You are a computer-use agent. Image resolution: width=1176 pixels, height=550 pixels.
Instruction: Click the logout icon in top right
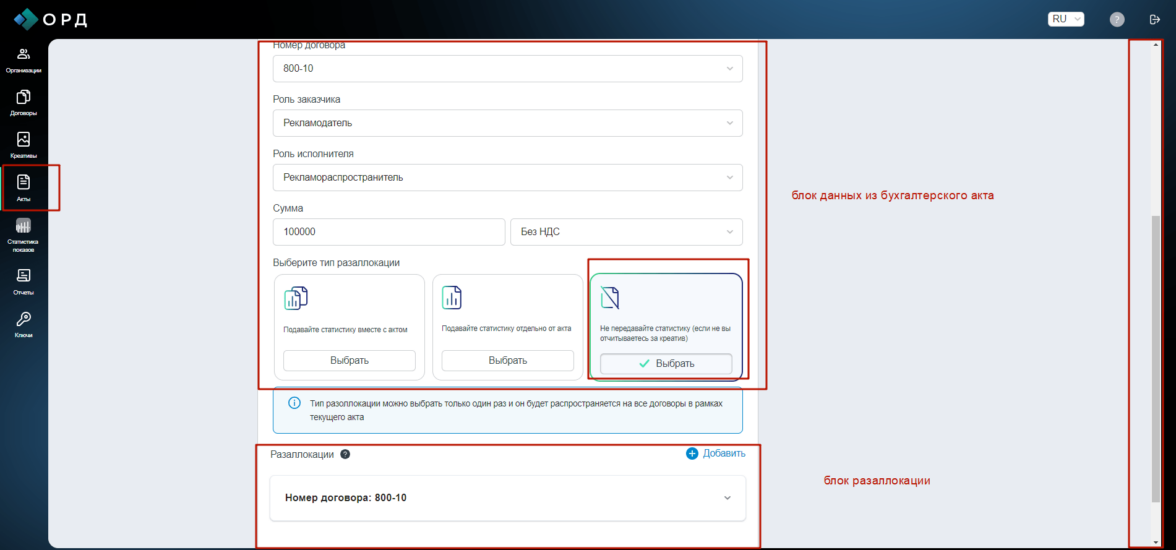(1155, 19)
